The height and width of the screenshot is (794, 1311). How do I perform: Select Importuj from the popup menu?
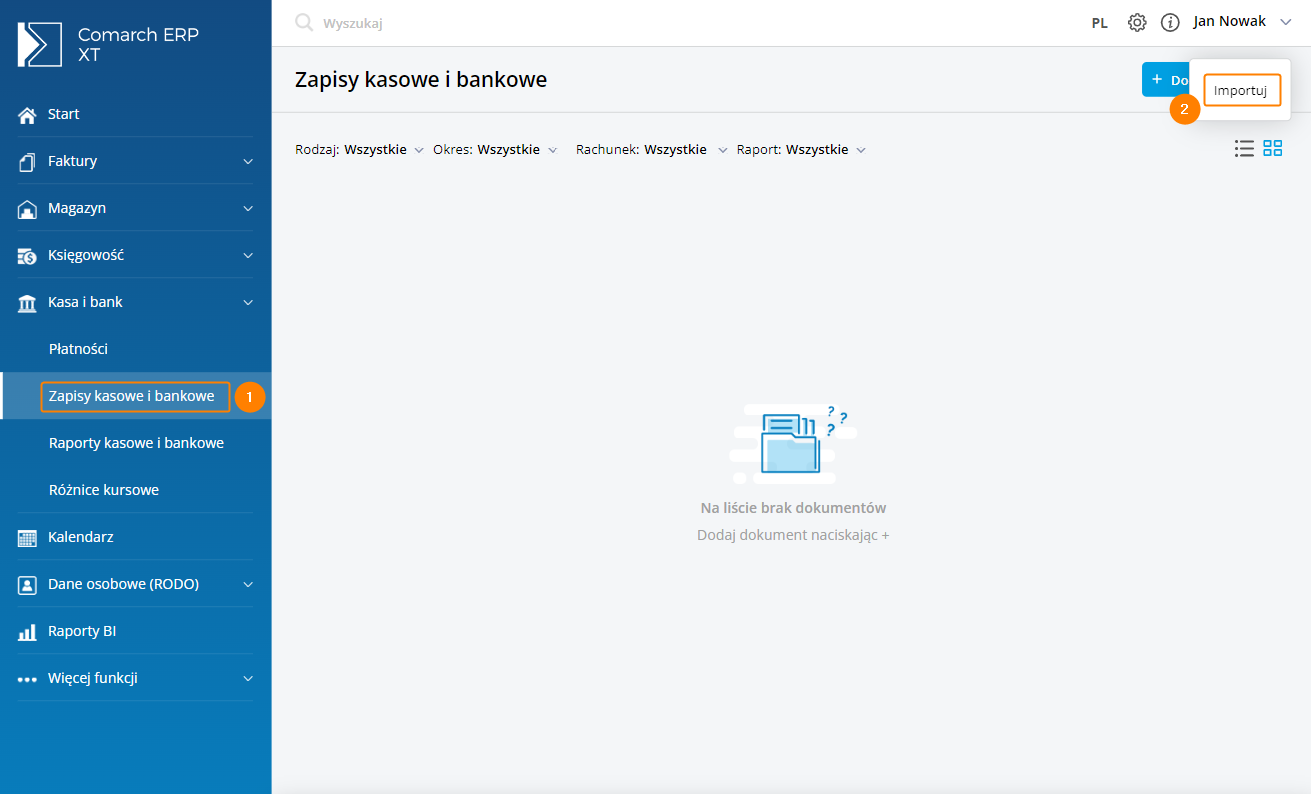[x=1241, y=90]
